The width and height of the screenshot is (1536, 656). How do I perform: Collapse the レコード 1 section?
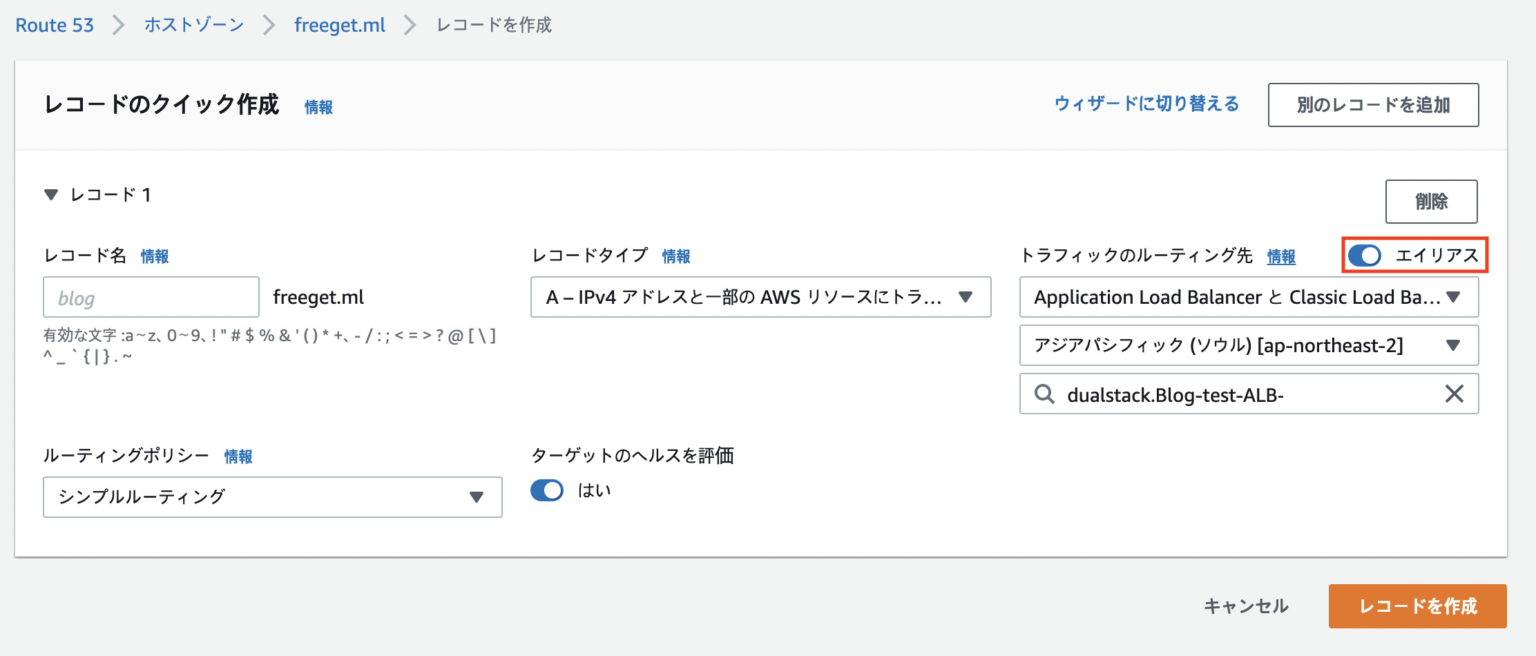point(51,195)
